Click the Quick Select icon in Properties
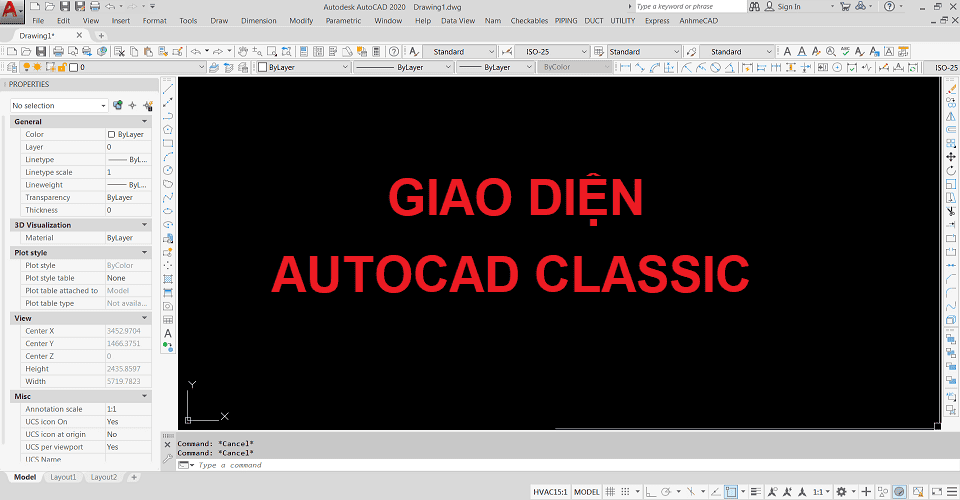 (148, 105)
